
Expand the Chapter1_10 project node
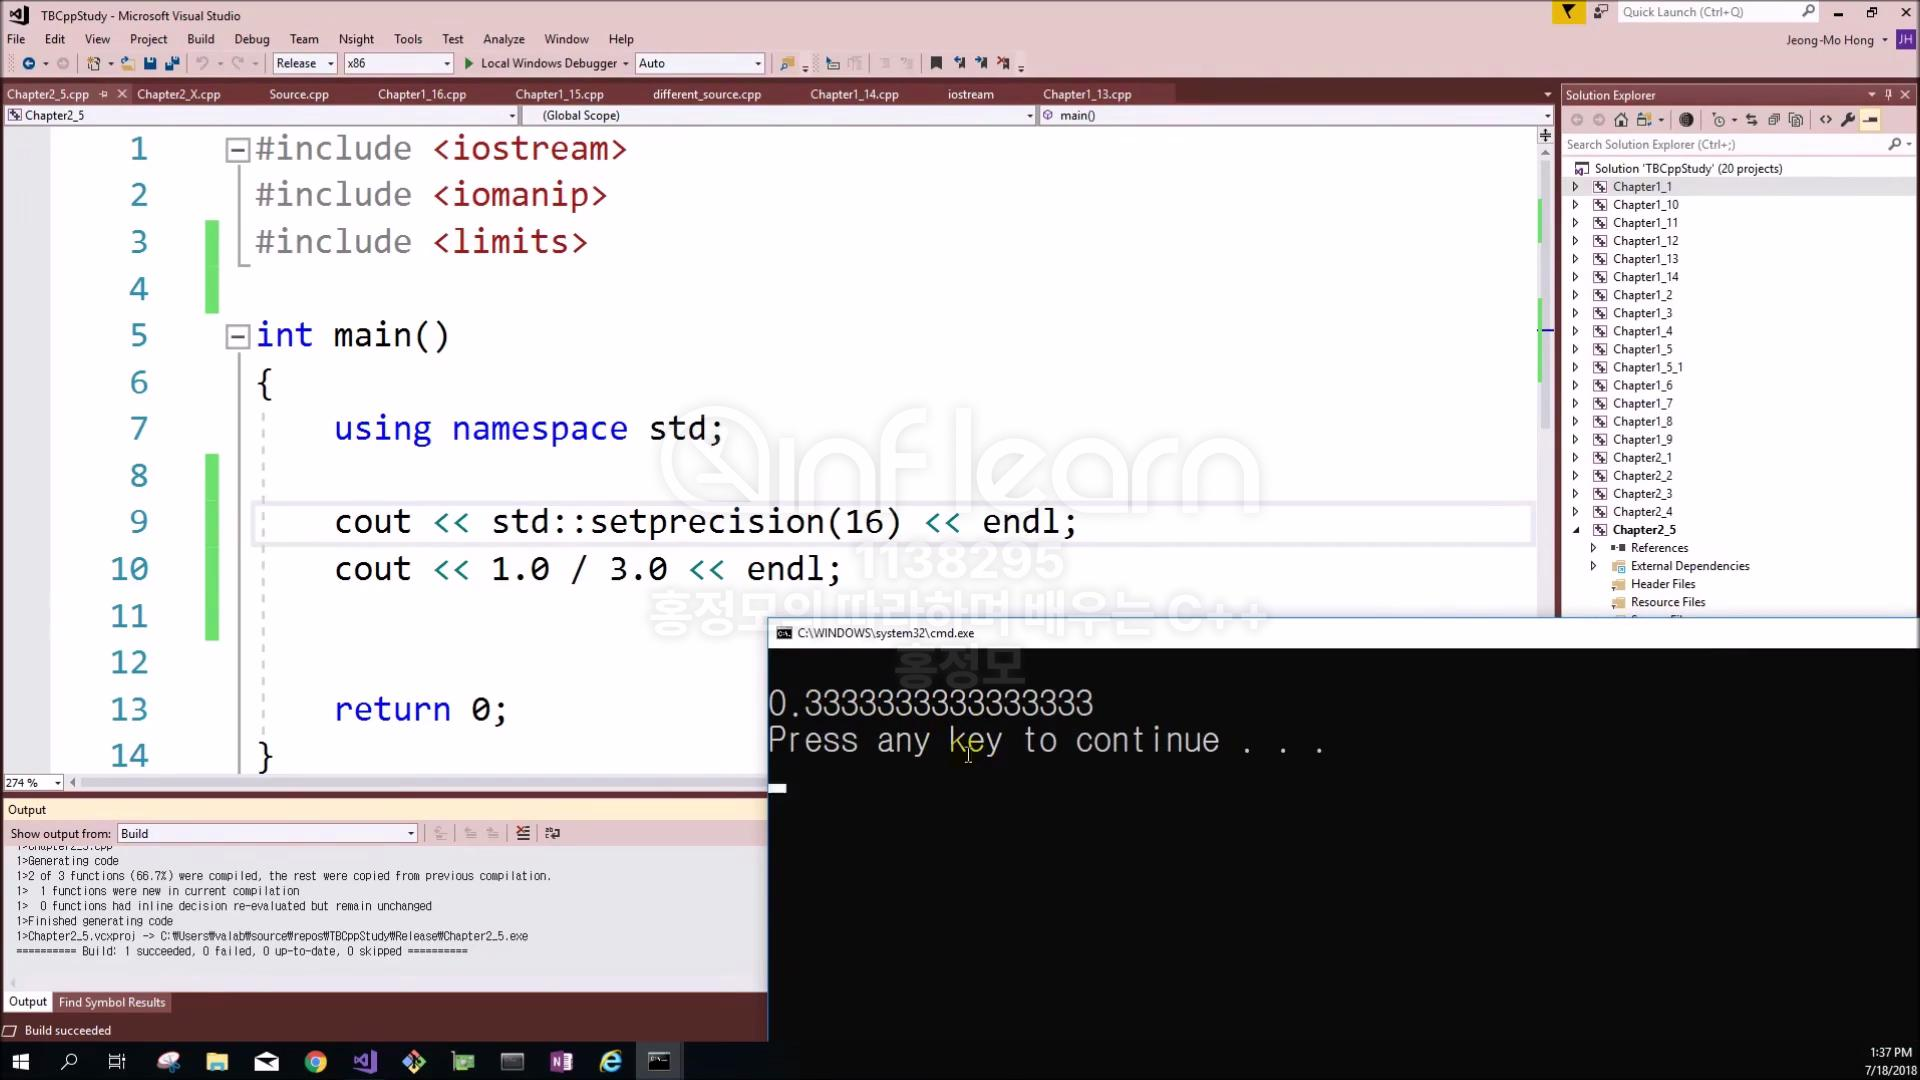tap(1576, 205)
